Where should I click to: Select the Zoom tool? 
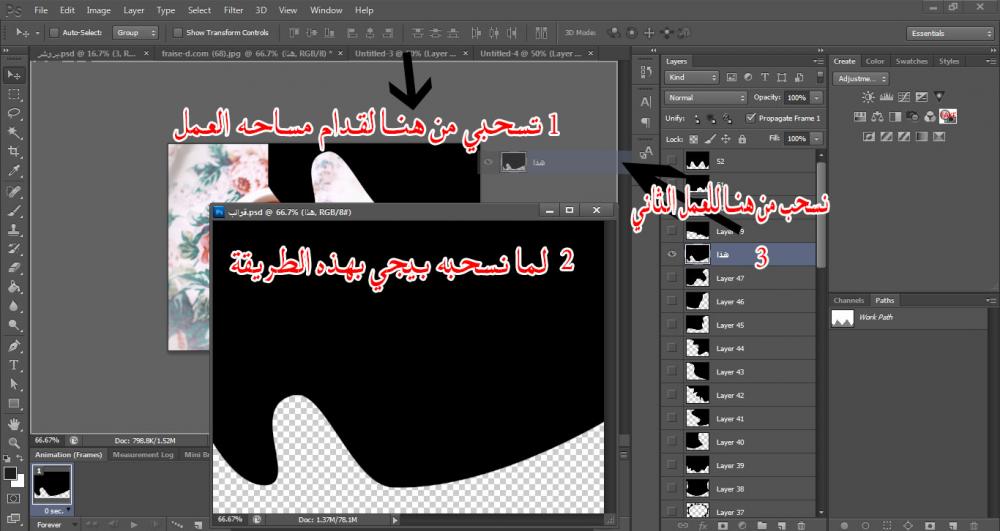14,441
